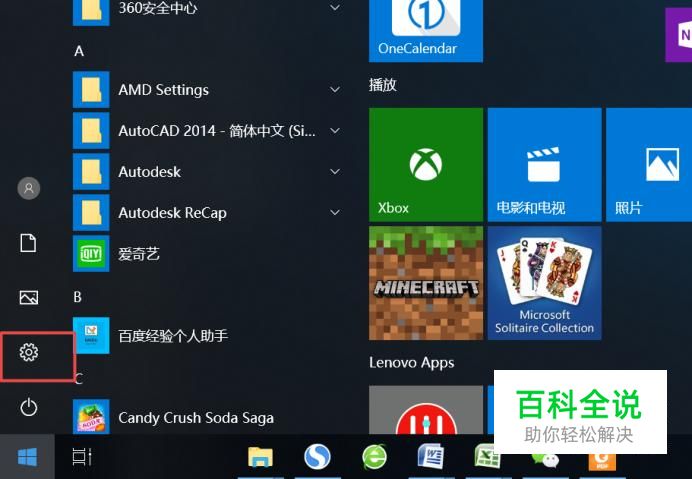Expand the AMD Settings chevron
The width and height of the screenshot is (692, 479).
click(x=335, y=90)
